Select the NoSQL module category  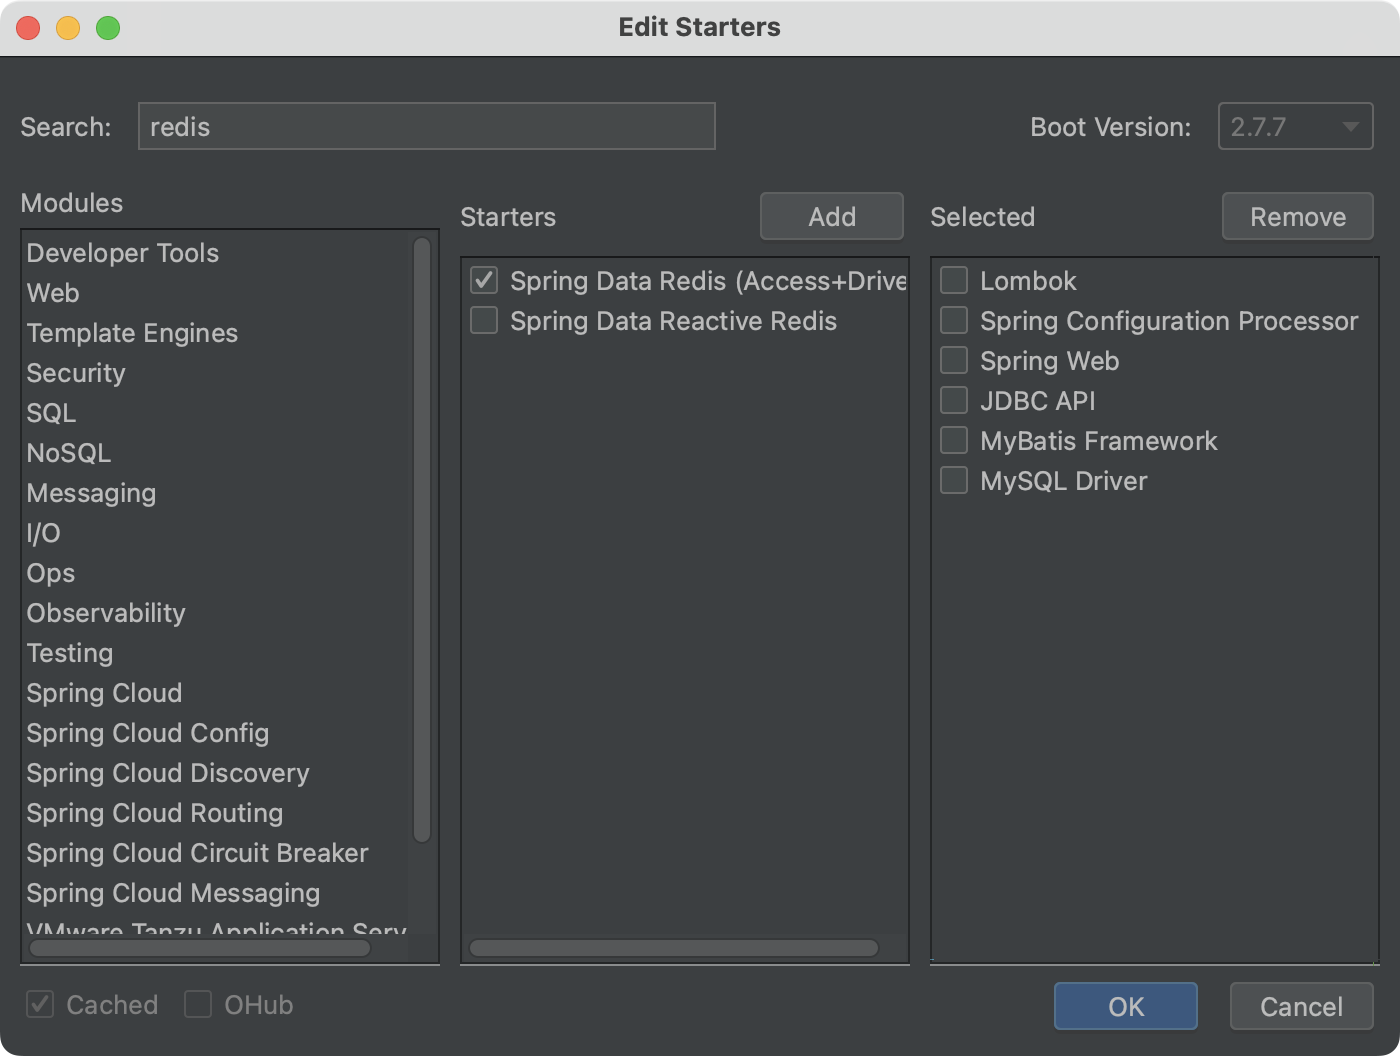[68, 452]
